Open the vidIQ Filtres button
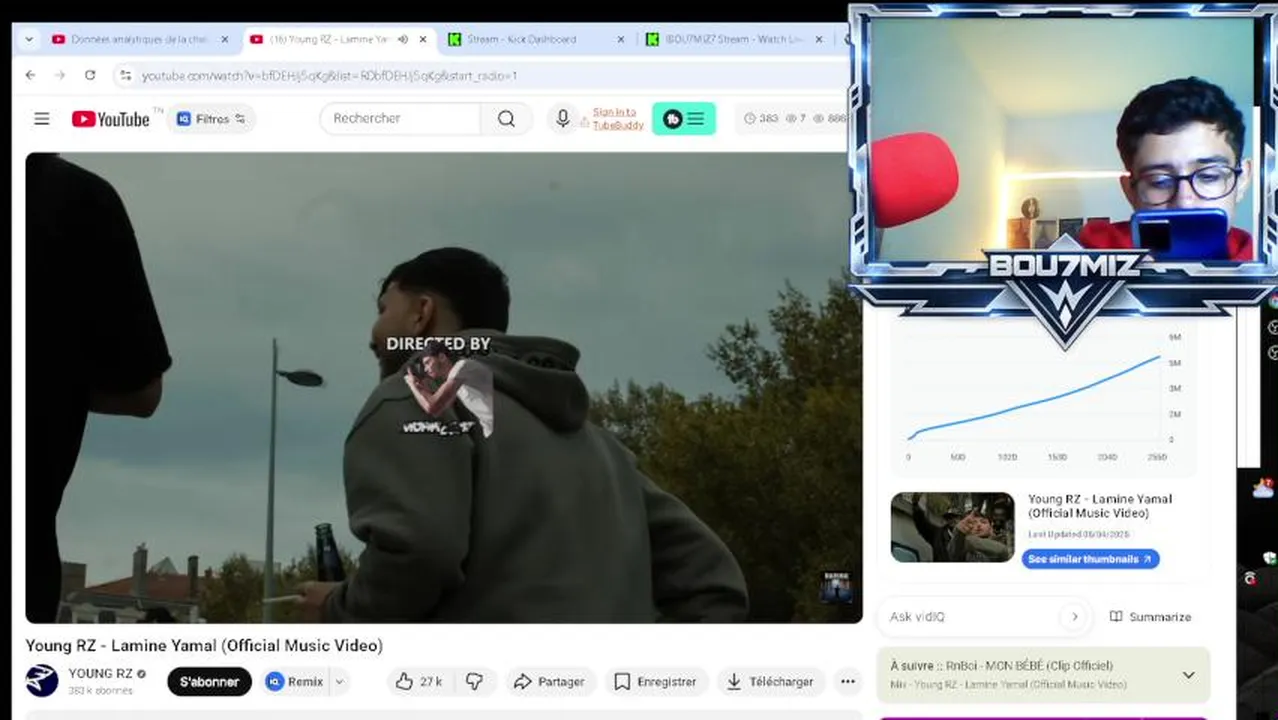 (211, 119)
